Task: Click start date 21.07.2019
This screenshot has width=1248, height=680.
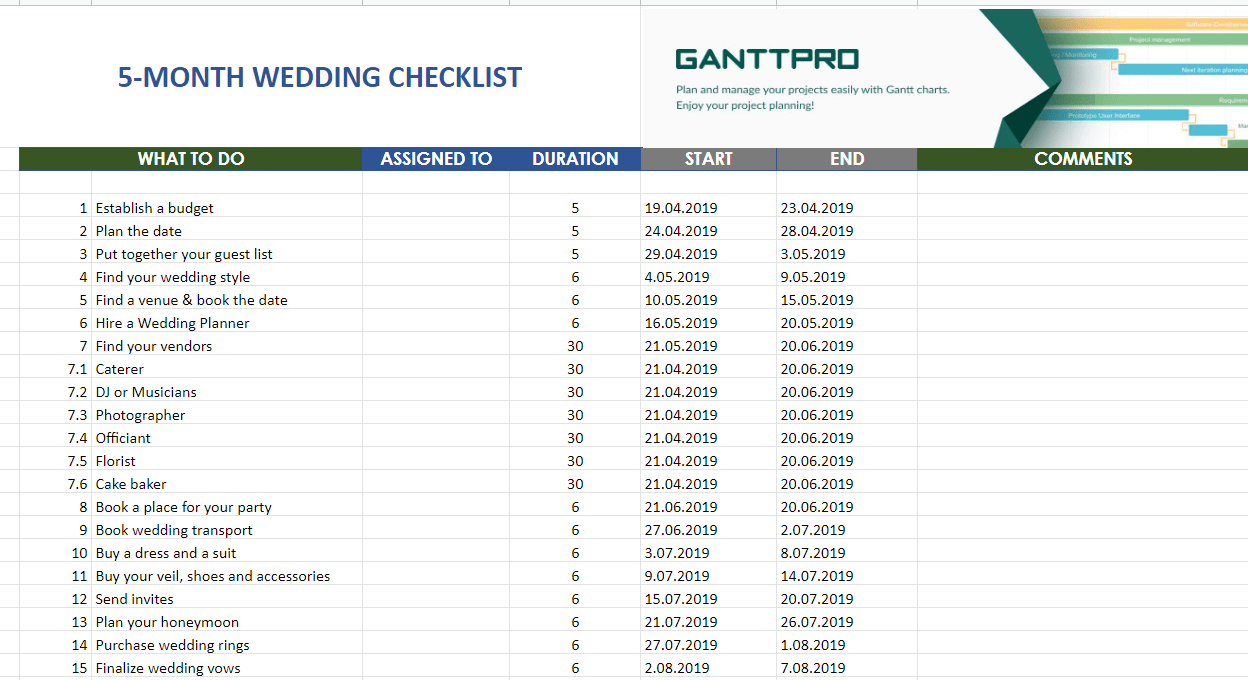Action: (709, 622)
